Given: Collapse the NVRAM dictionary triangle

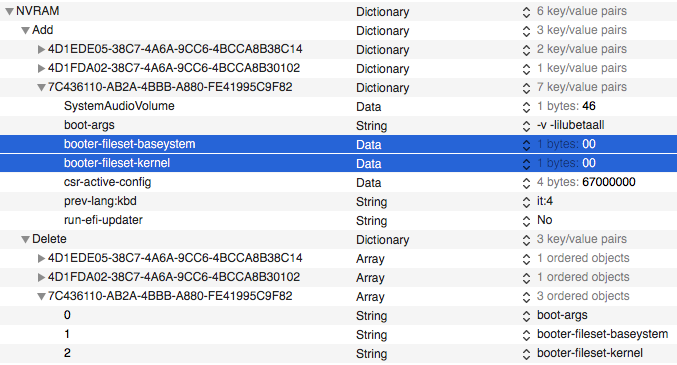Looking at the screenshot, I should [9, 12].
